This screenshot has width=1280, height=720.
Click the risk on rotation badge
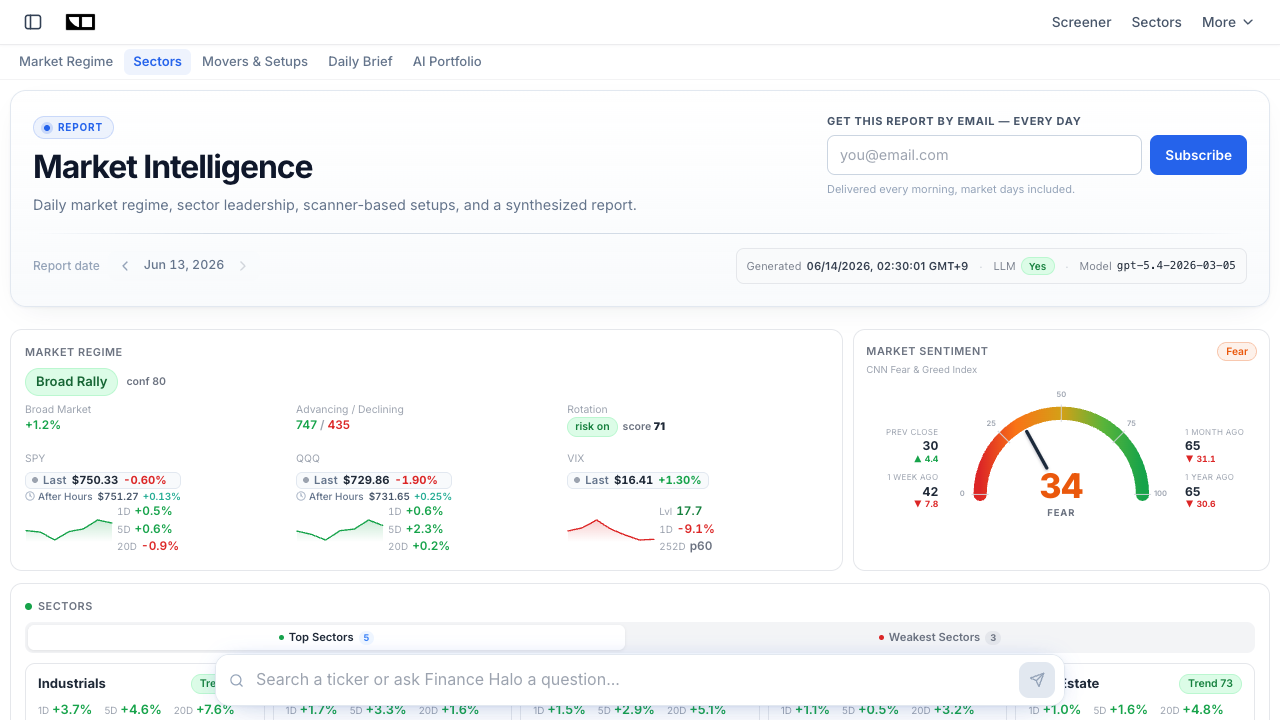click(592, 426)
